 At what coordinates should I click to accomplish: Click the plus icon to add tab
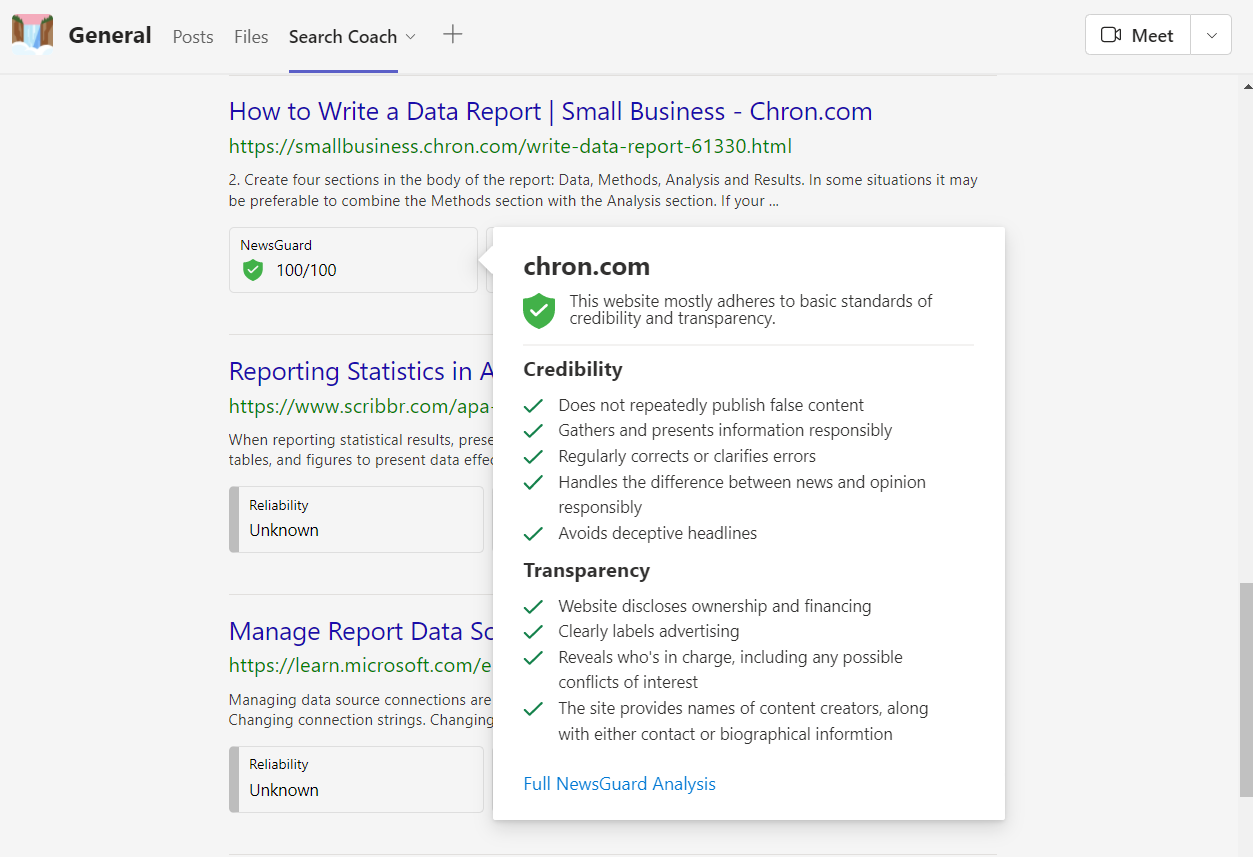coord(453,35)
